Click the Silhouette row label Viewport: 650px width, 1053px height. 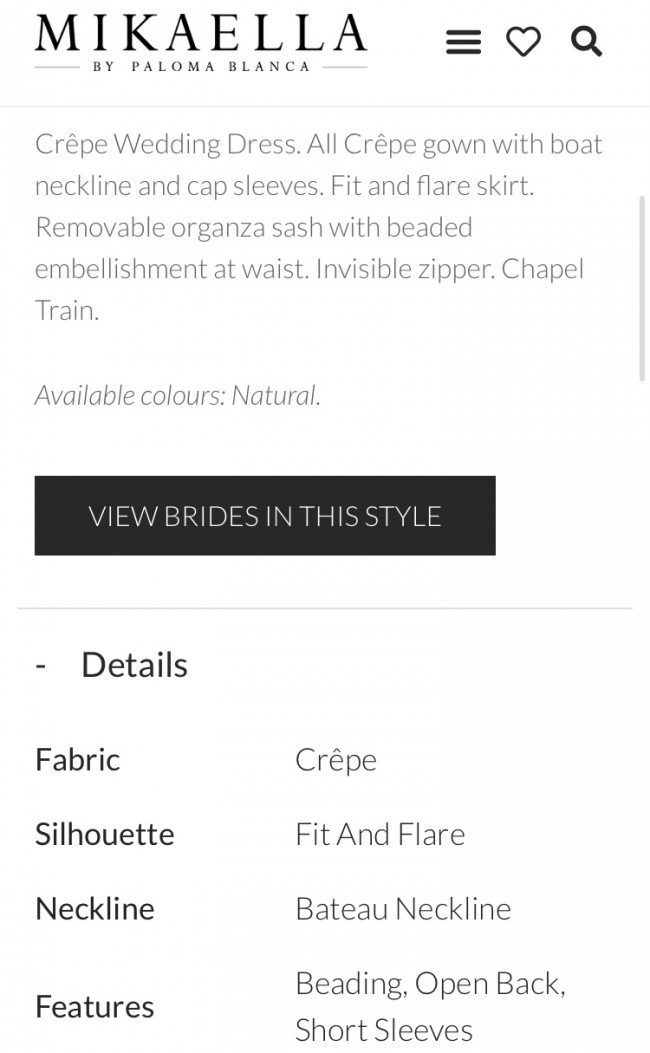pos(105,833)
